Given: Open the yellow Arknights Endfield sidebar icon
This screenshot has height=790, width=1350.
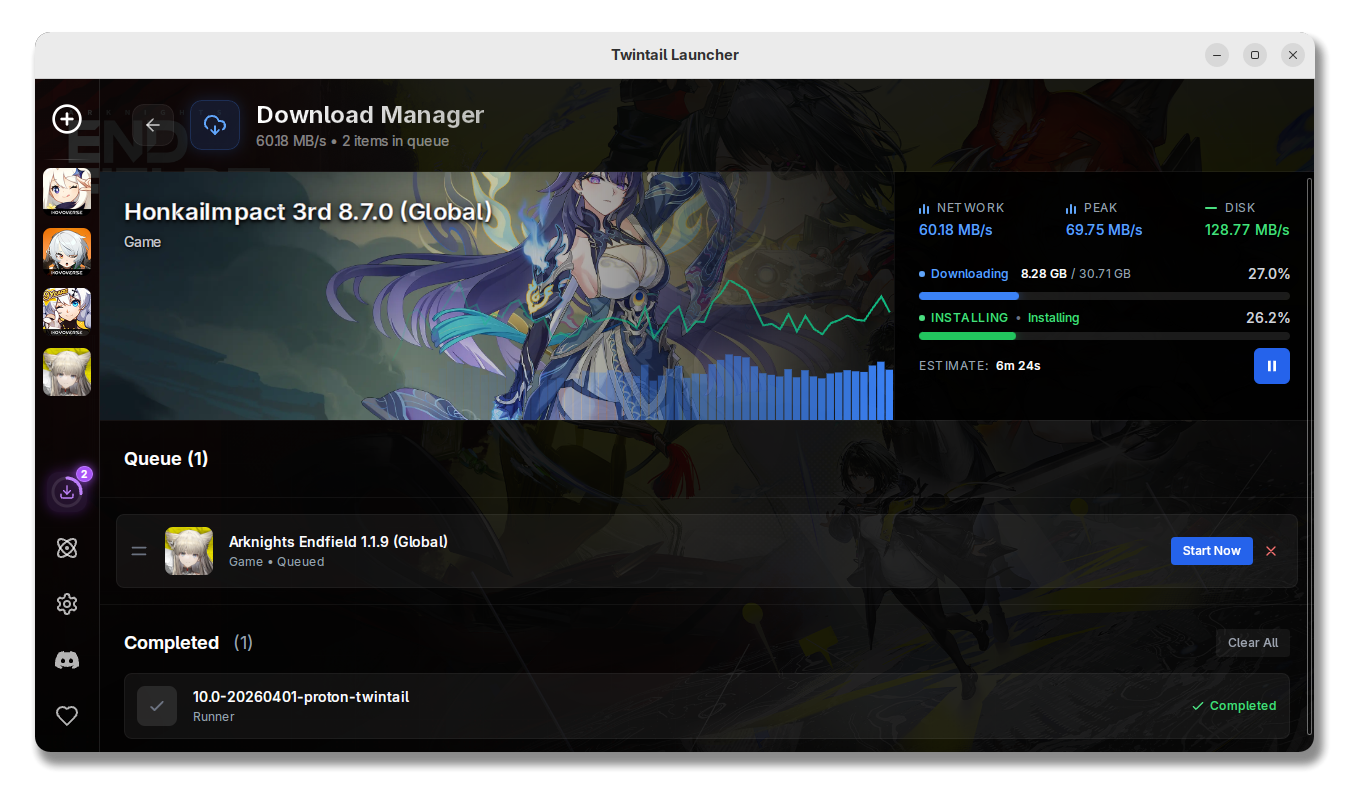Looking at the screenshot, I should point(67,372).
